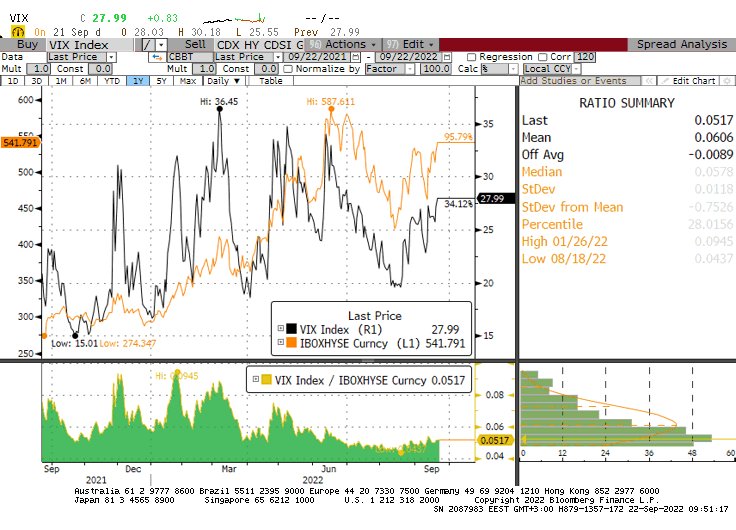Click the Median row in Ratio Summary

click(627, 172)
